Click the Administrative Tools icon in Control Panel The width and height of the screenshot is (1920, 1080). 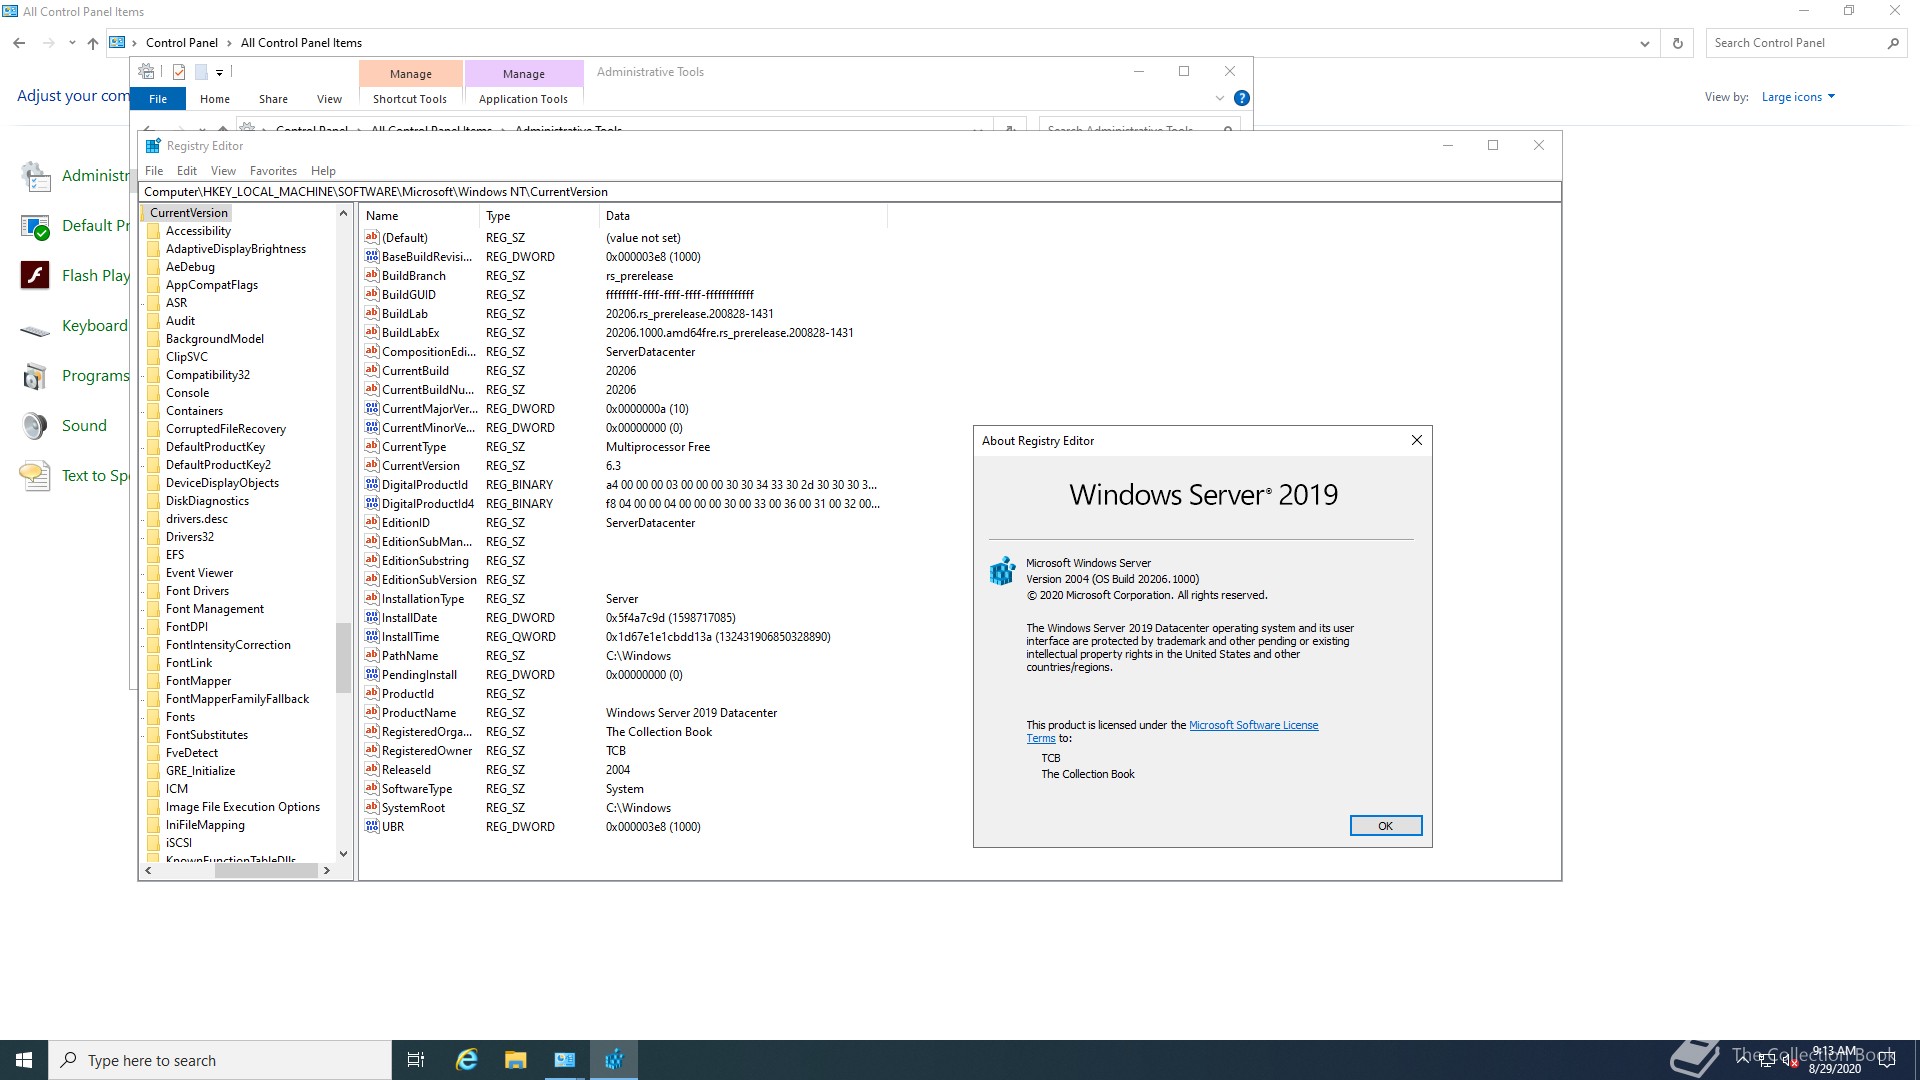tap(35, 176)
